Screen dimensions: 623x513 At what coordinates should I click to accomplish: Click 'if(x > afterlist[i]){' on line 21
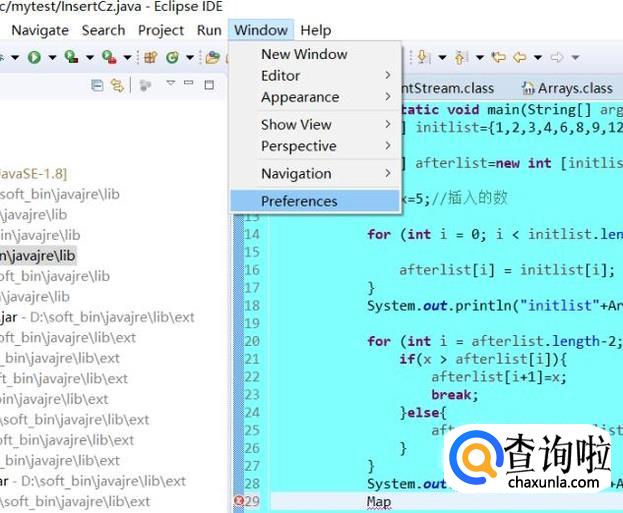tap(483, 359)
